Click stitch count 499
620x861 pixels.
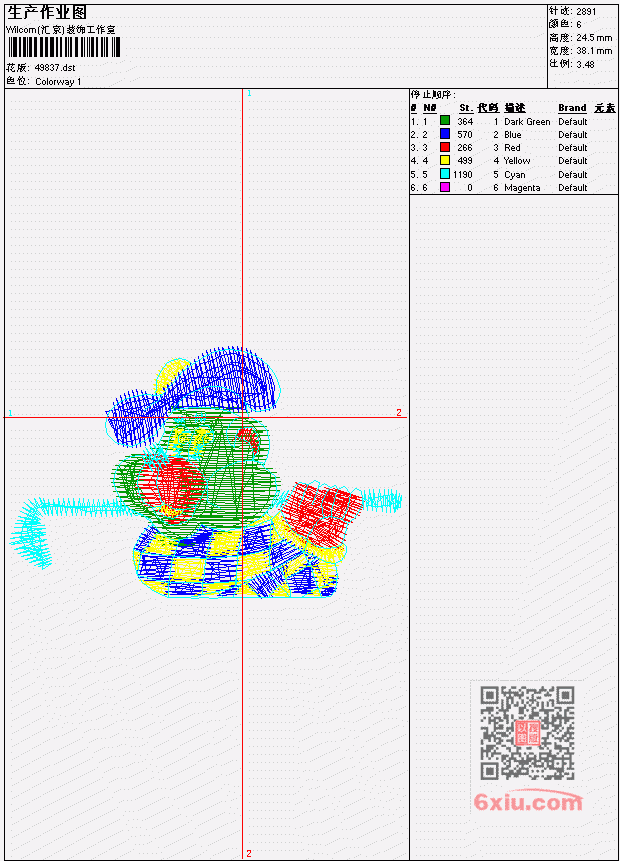pos(465,161)
